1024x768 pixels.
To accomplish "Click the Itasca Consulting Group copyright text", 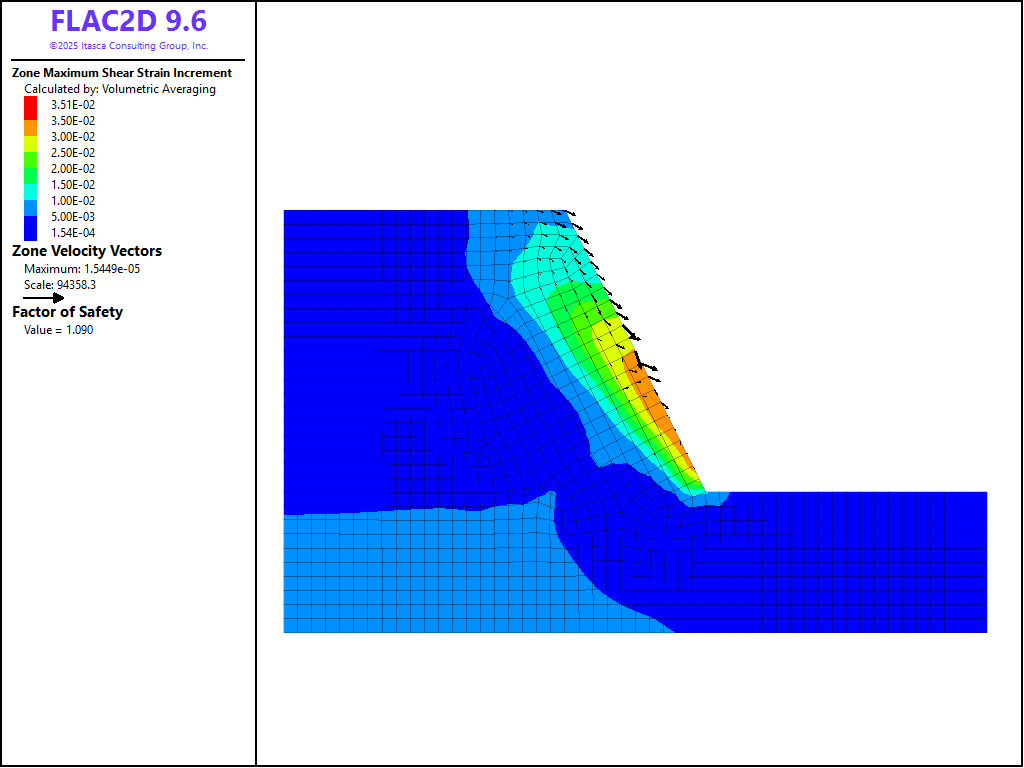I will tap(129, 46).
